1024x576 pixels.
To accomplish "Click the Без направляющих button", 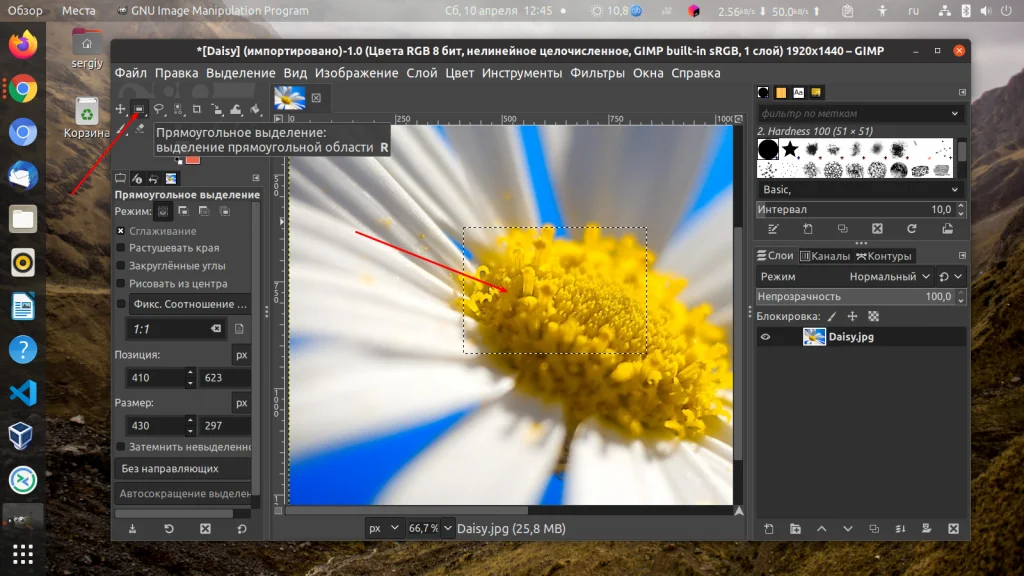I will [x=183, y=467].
